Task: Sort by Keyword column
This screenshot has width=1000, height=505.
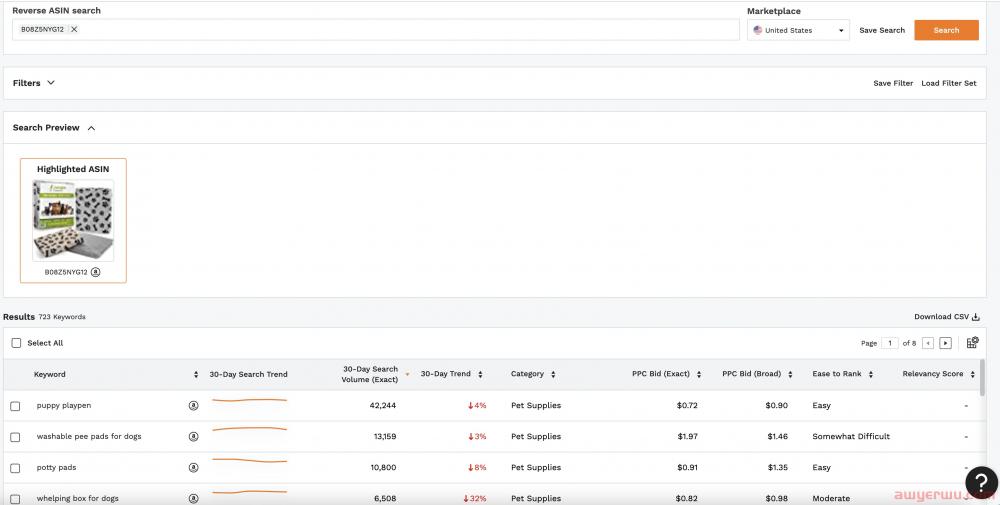Action: [196, 374]
